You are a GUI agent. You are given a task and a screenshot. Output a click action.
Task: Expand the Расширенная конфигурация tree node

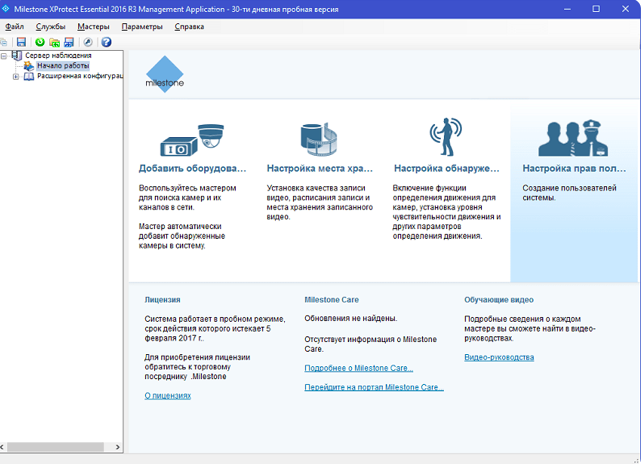(16, 76)
